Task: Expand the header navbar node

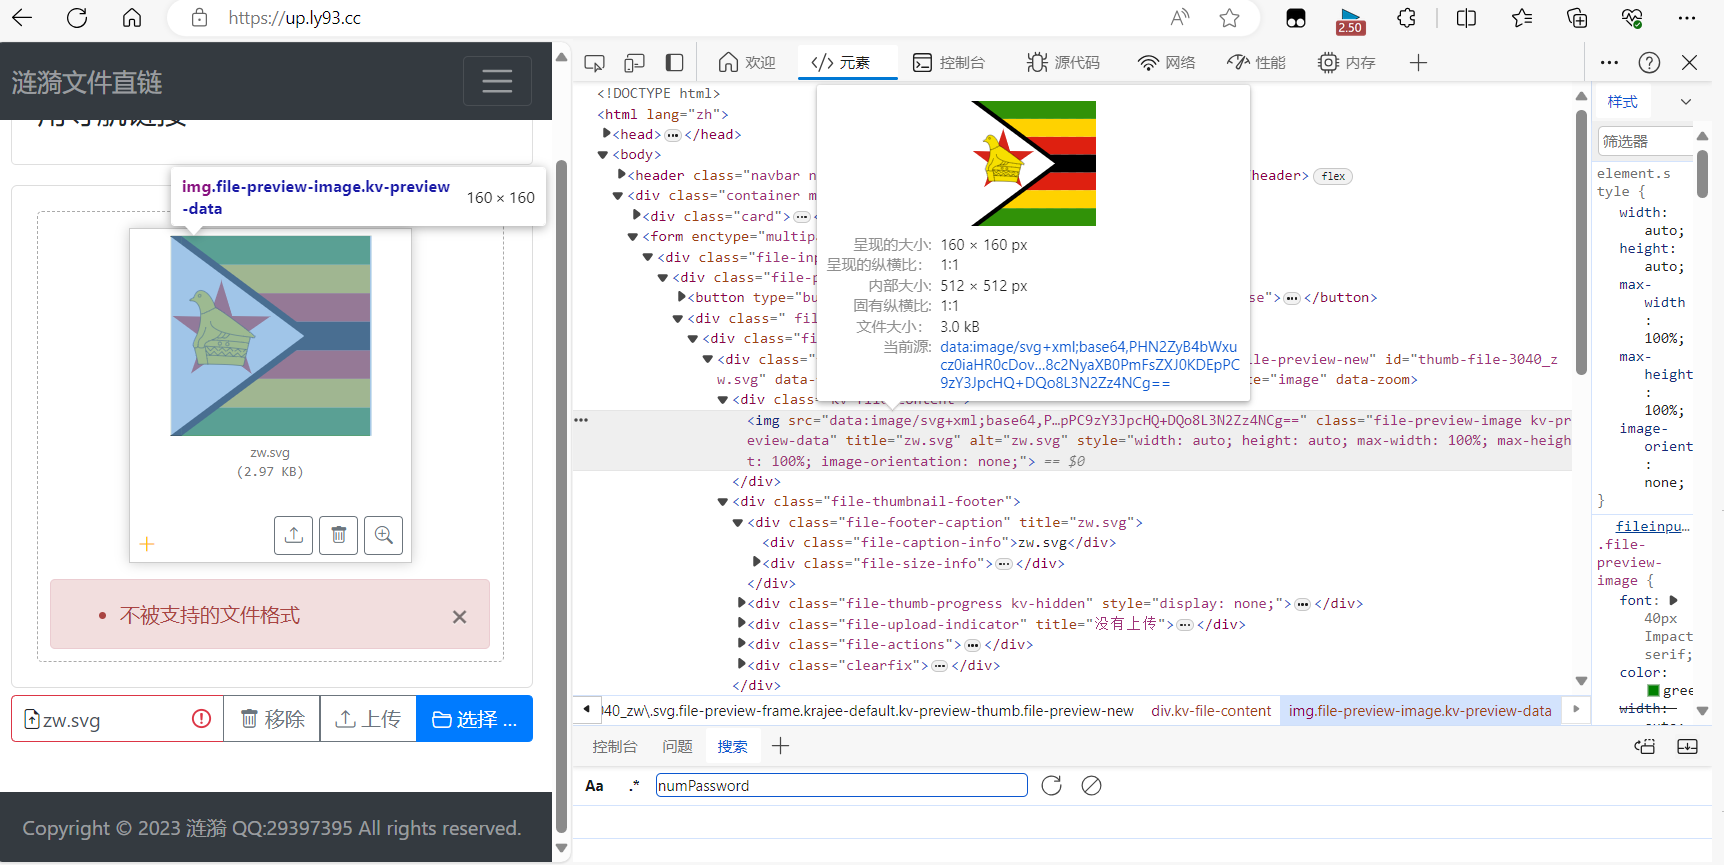Action: 621,175
